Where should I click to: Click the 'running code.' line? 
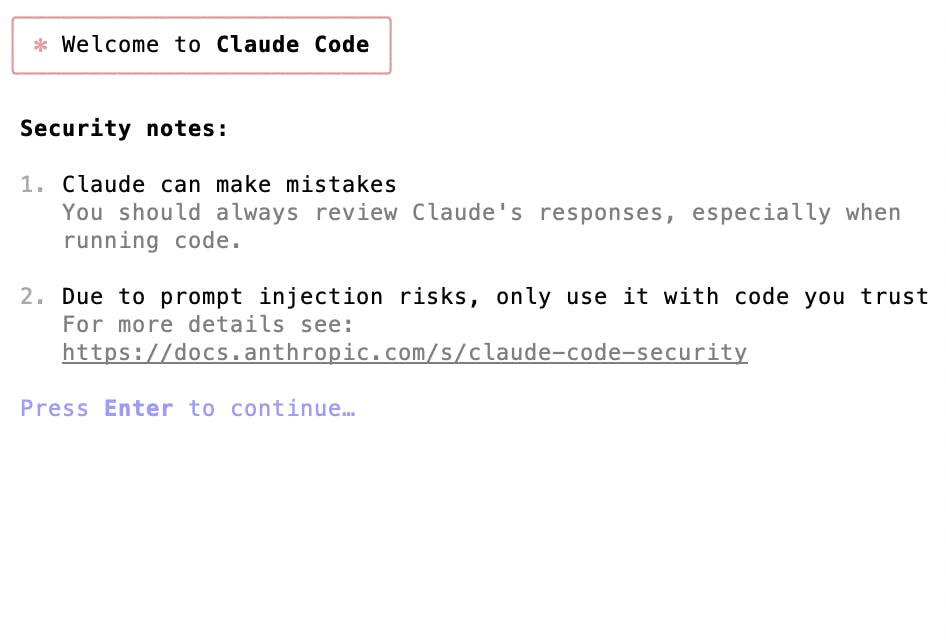[x=151, y=241]
